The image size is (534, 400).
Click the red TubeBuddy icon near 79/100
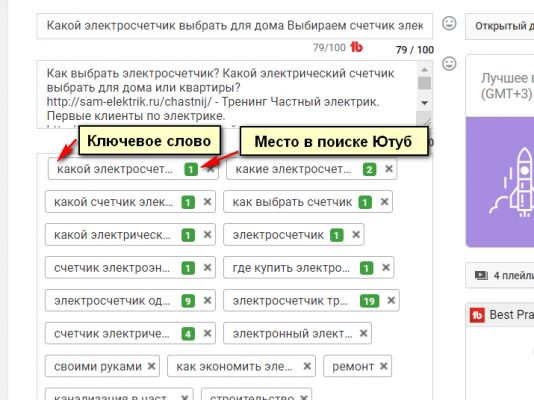click(356, 47)
